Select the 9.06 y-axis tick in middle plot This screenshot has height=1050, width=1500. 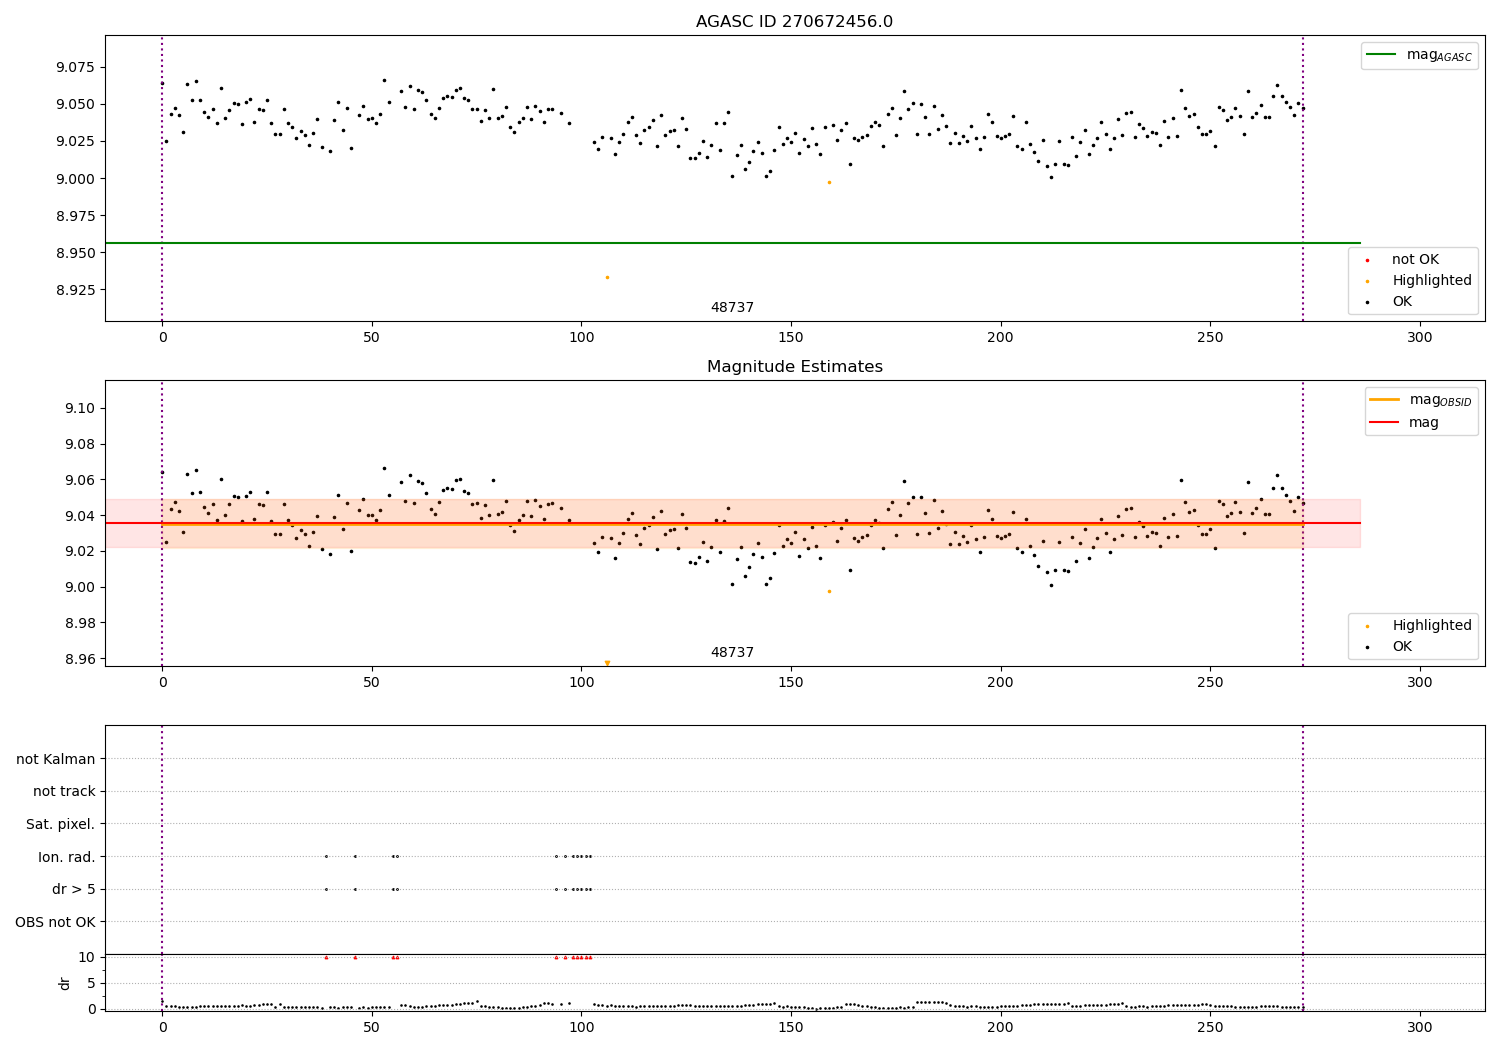pyautogui.click(x=79, y=481)
